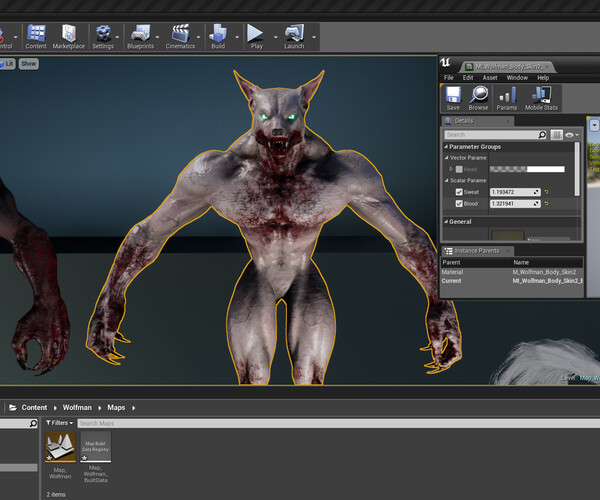Open the Details eye view options
This screenshot has width=600, height=500.
click(572, 135)
